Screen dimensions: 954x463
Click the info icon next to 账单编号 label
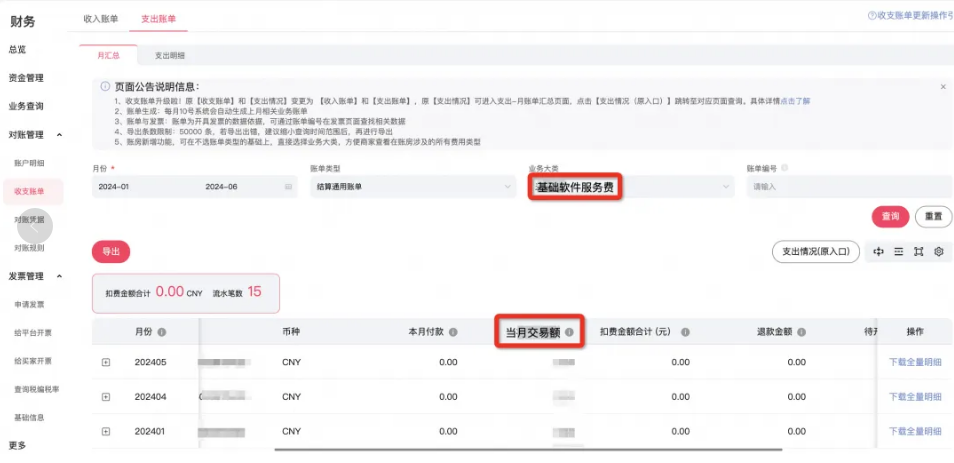(x=785, y=167)
